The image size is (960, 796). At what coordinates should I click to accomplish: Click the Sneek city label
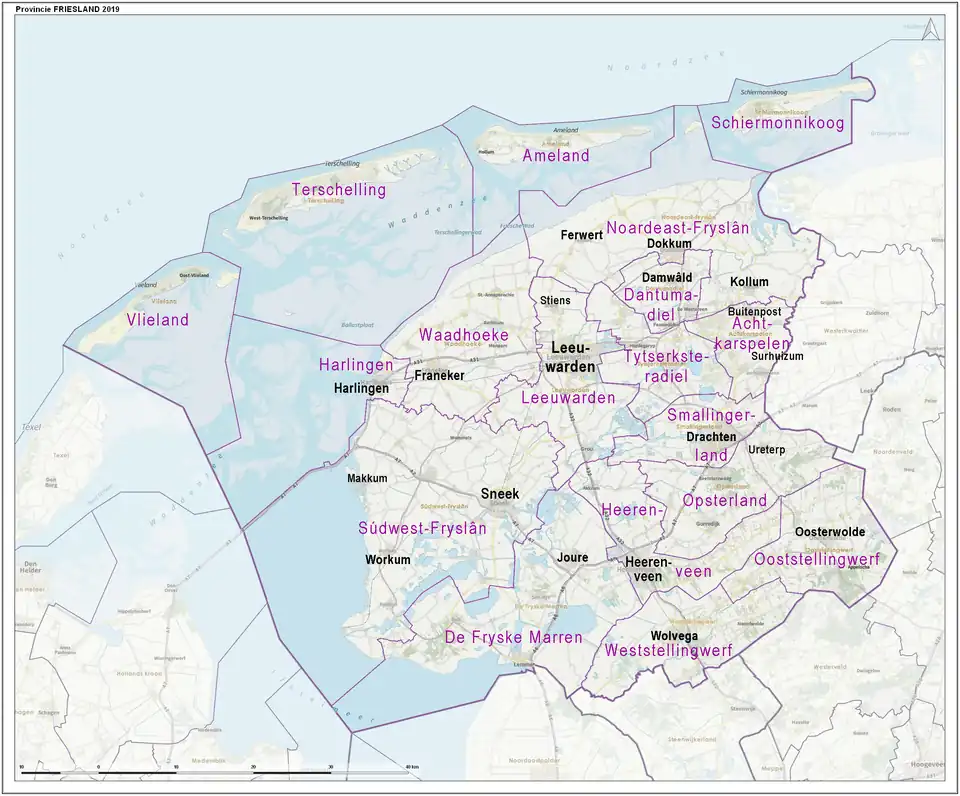500,493
